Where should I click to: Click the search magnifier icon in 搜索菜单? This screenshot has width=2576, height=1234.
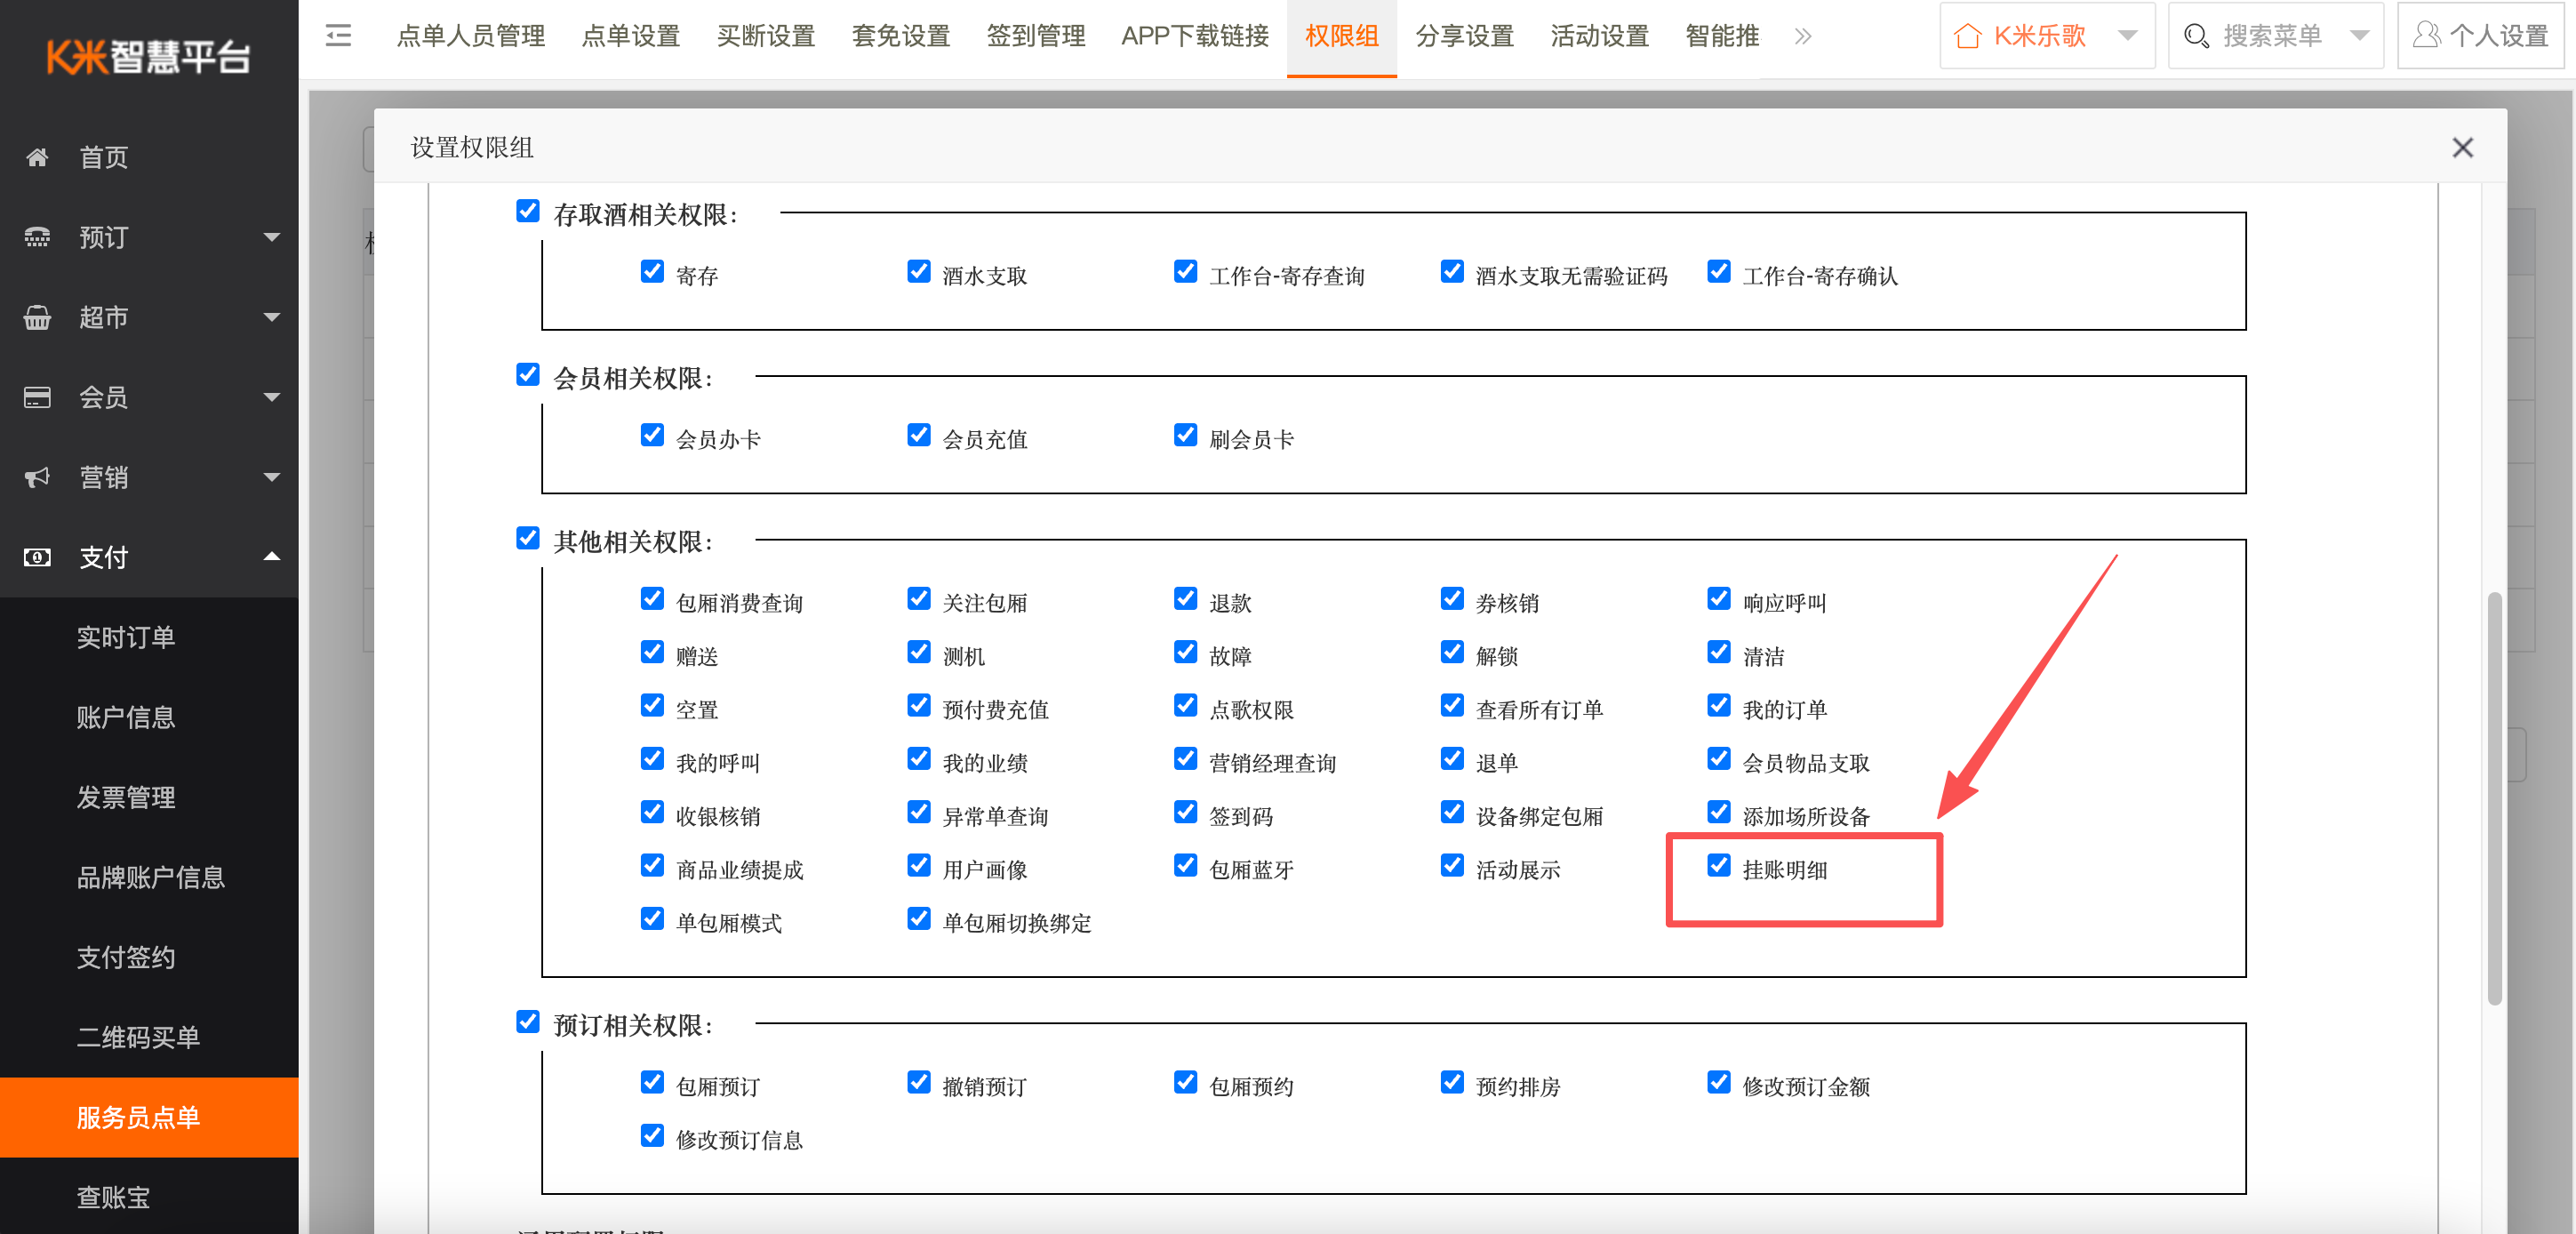[2197, 35]
